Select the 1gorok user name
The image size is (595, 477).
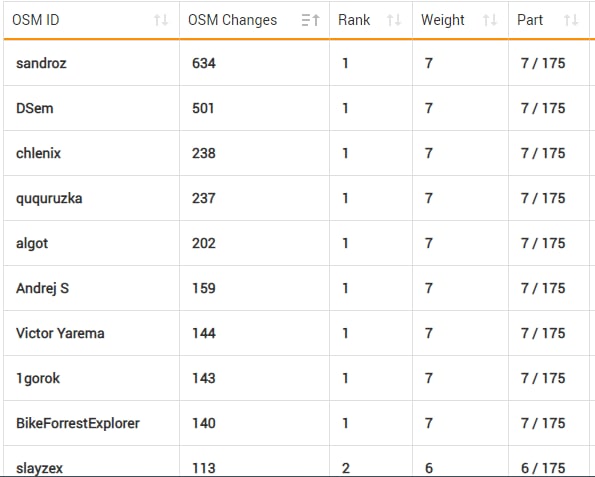[x=38, y=378]
